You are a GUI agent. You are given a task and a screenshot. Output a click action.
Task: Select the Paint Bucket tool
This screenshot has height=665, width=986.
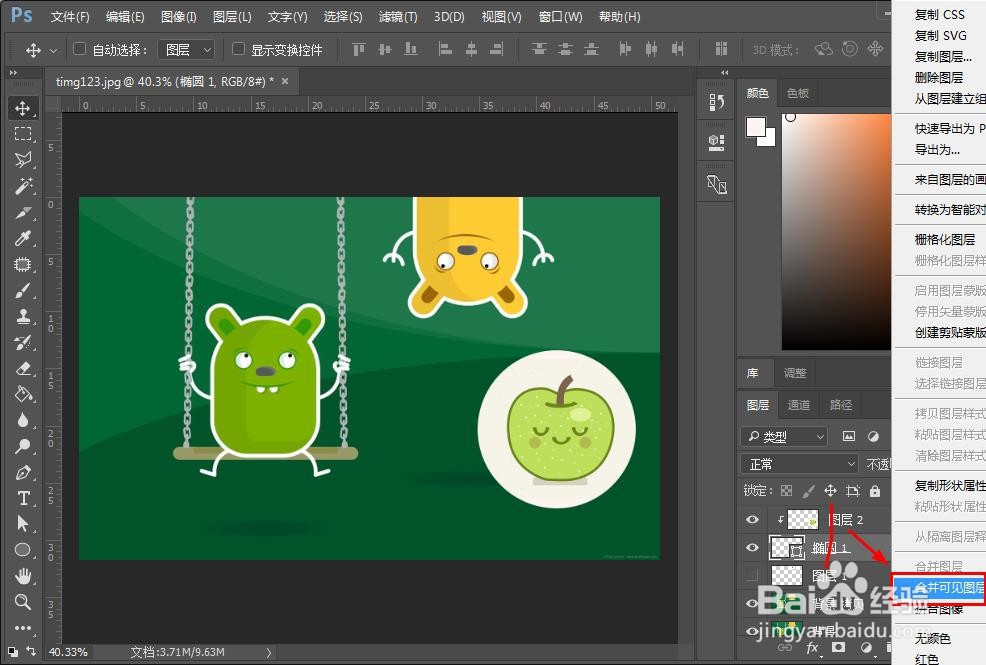[x=23, y=394]
